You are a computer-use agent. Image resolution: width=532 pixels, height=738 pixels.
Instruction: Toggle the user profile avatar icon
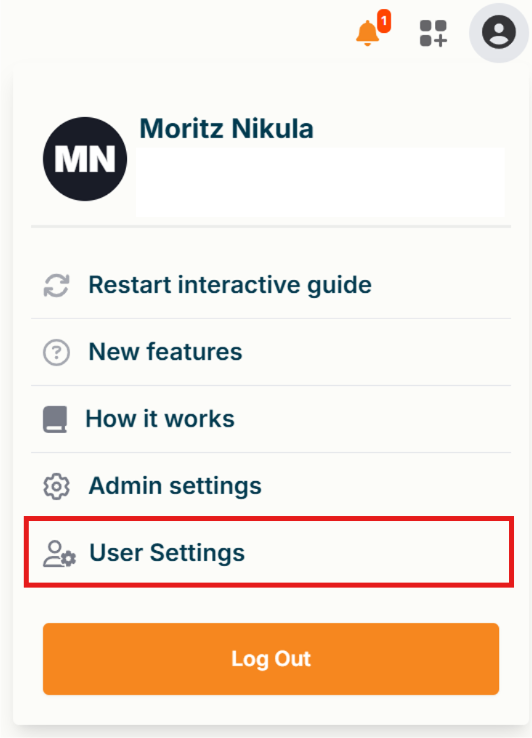pyautogui.click(x=499, y=32)
